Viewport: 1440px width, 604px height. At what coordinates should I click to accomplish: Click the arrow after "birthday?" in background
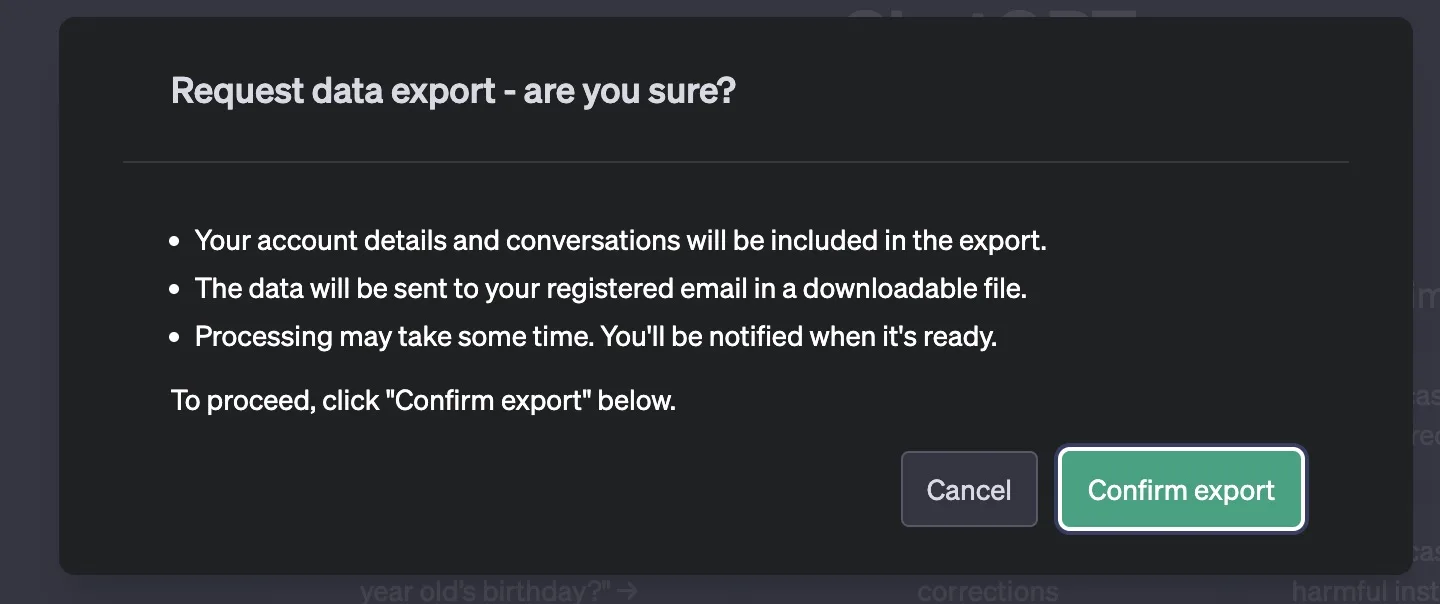[628, 590]
